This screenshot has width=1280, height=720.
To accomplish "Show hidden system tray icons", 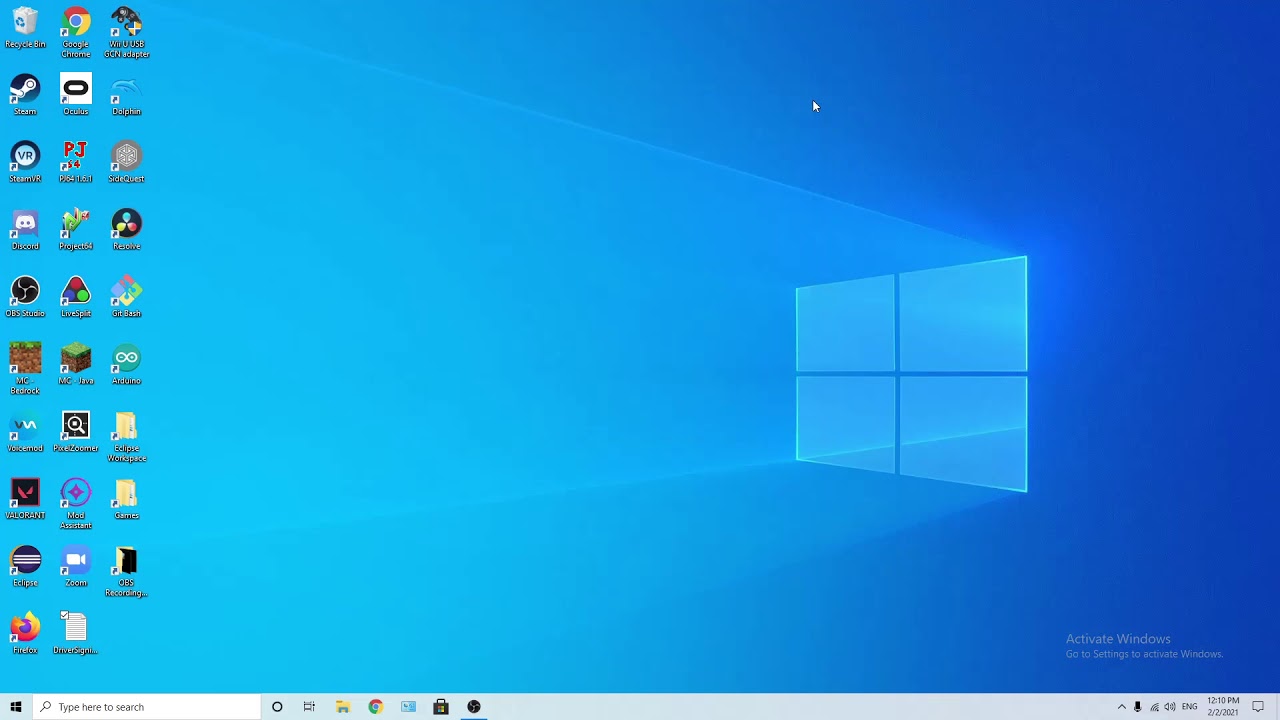I will tap(1121, 707).
